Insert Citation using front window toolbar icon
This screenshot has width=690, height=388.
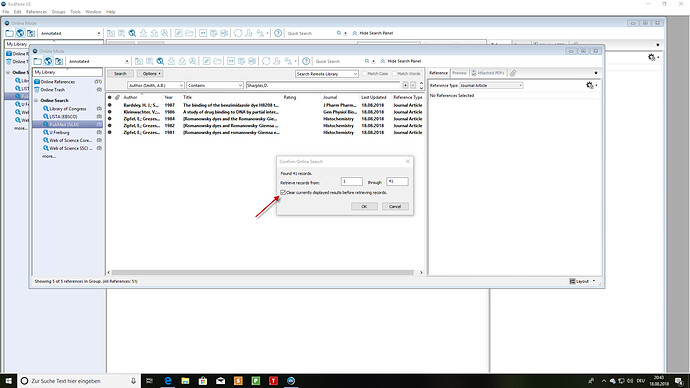[231, 61]
